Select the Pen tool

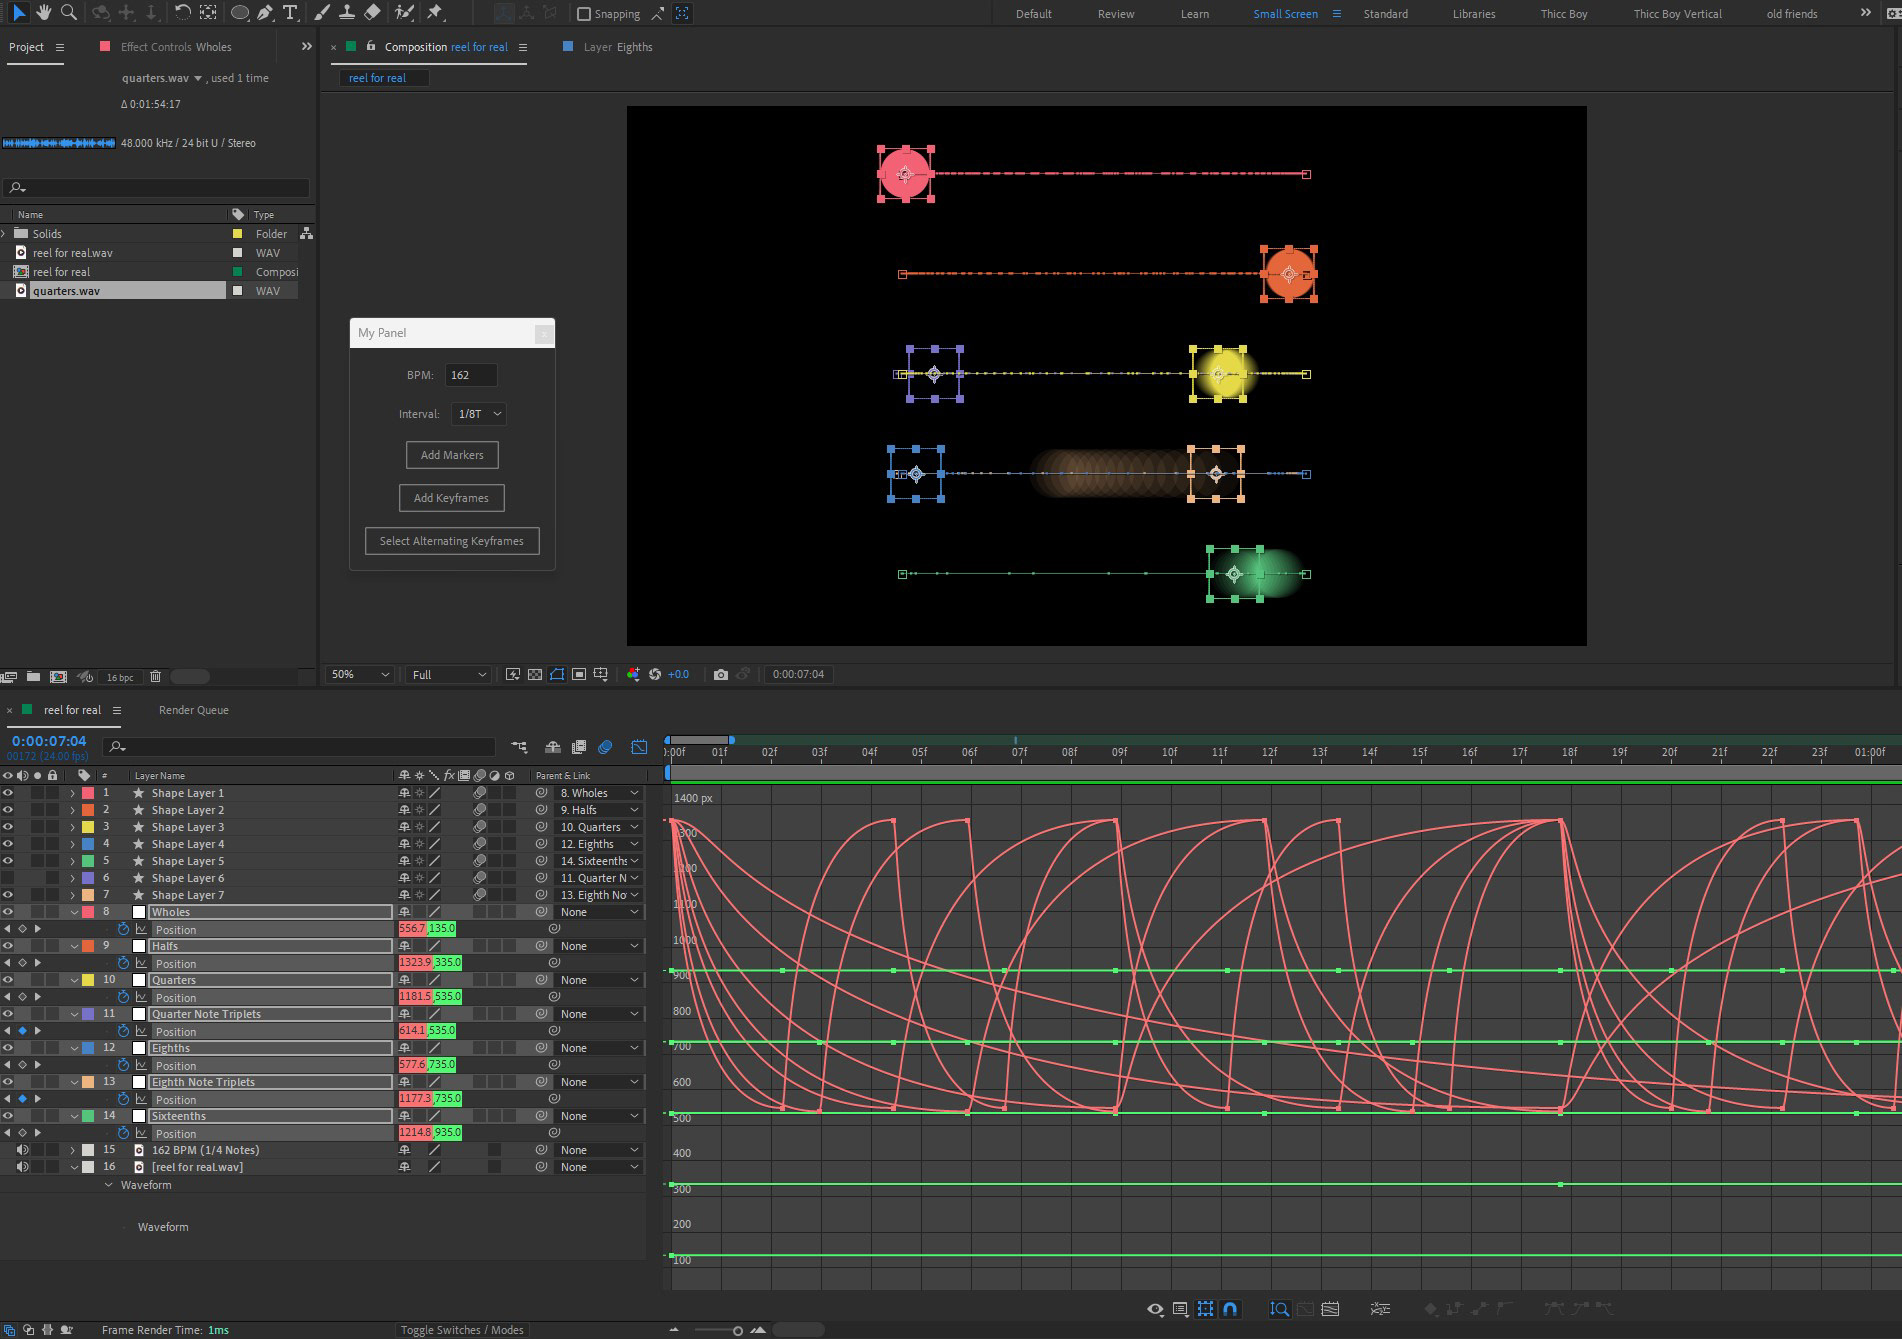click(x=265, y=13)
